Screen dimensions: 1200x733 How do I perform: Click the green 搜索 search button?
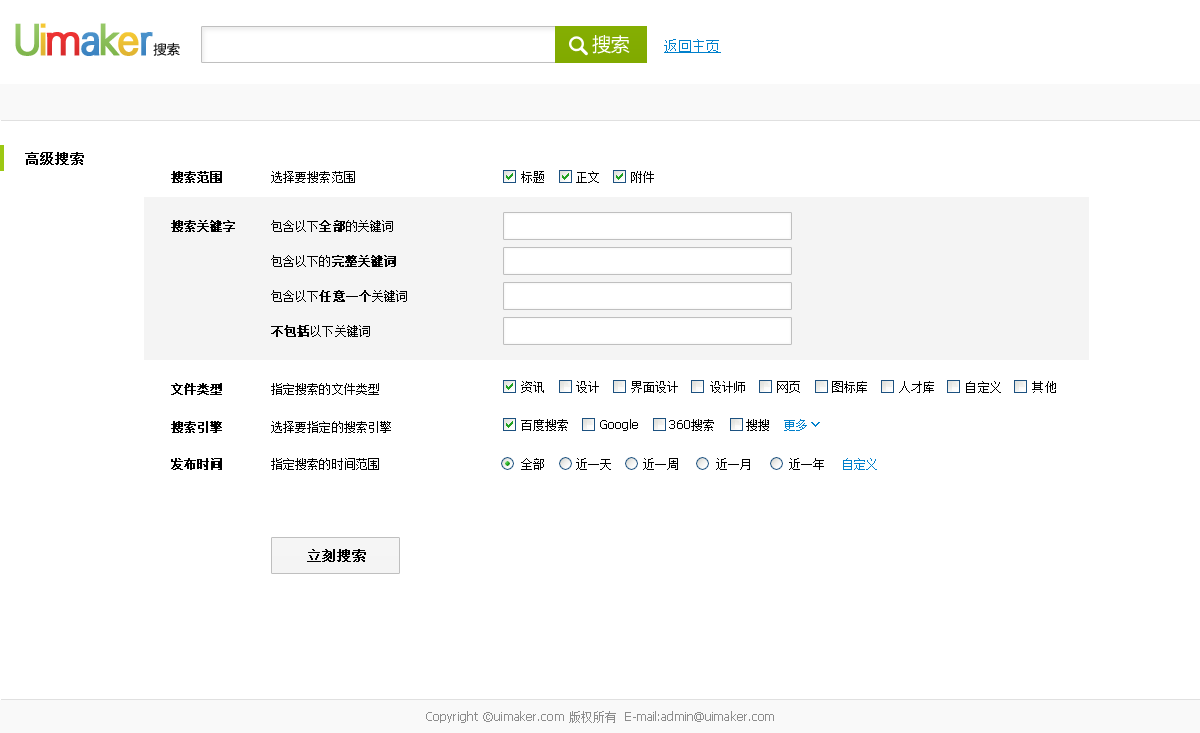600,45
